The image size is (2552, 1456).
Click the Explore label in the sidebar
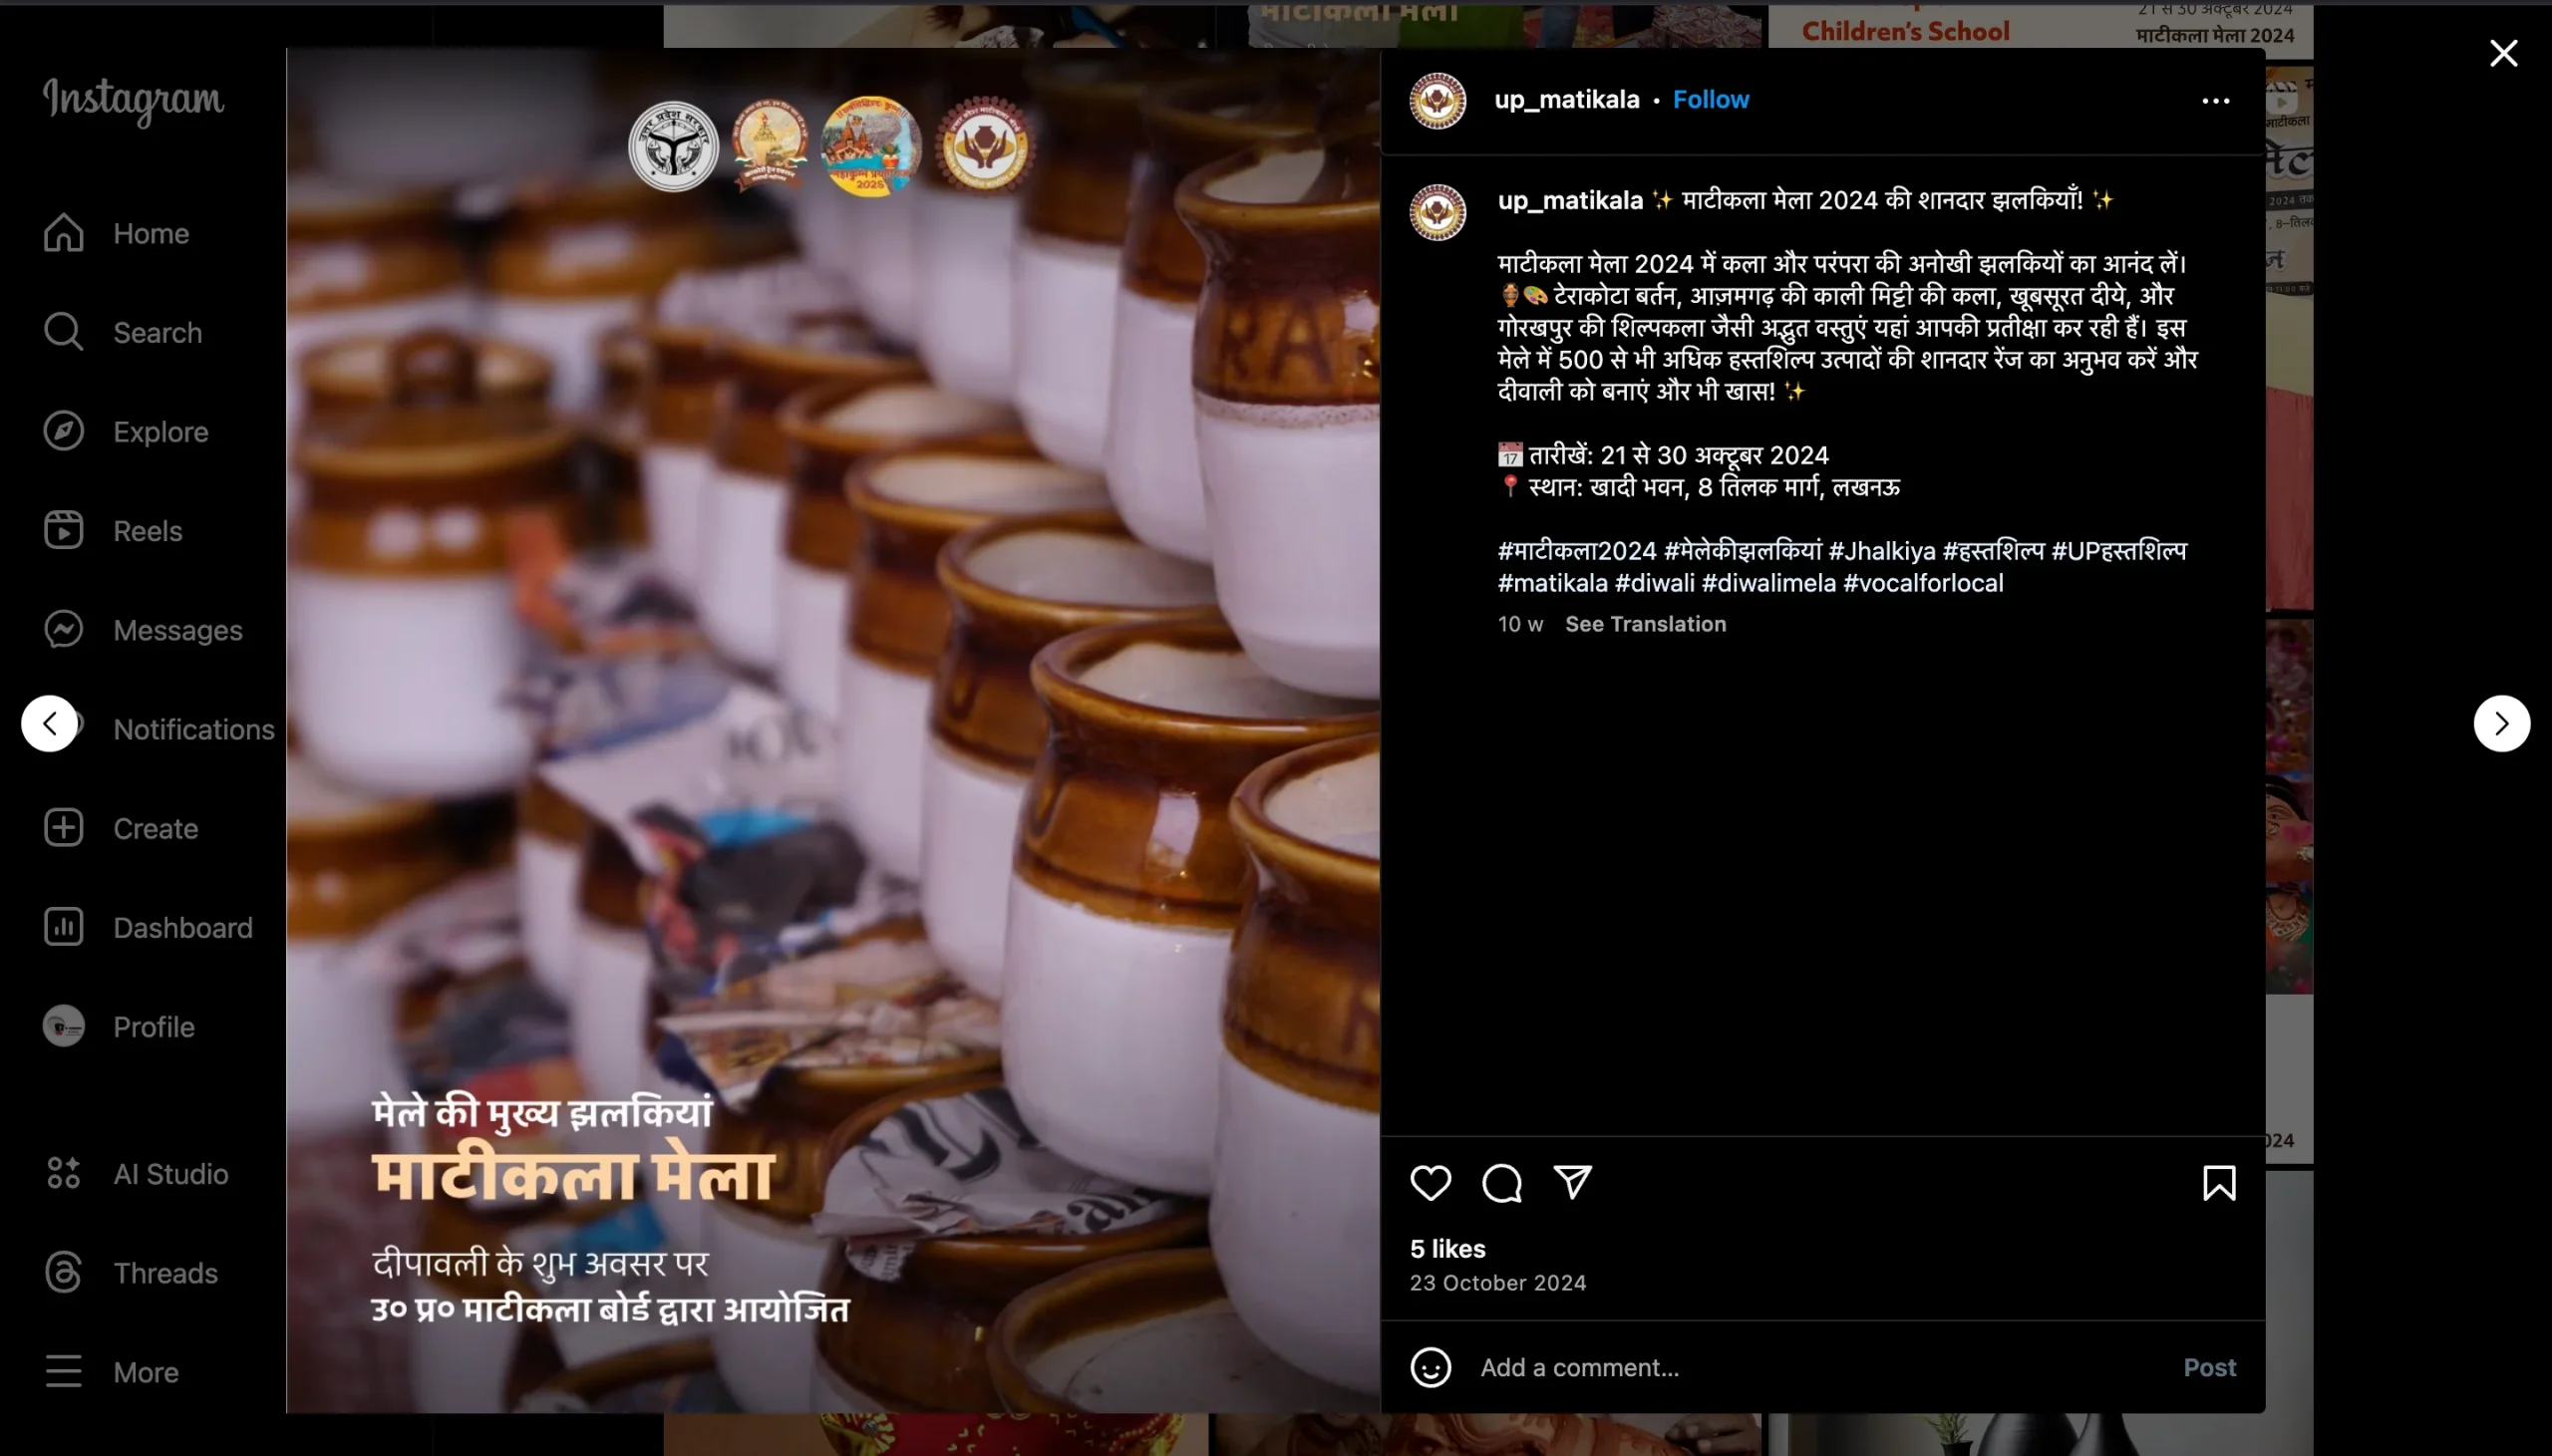point(161,431)
